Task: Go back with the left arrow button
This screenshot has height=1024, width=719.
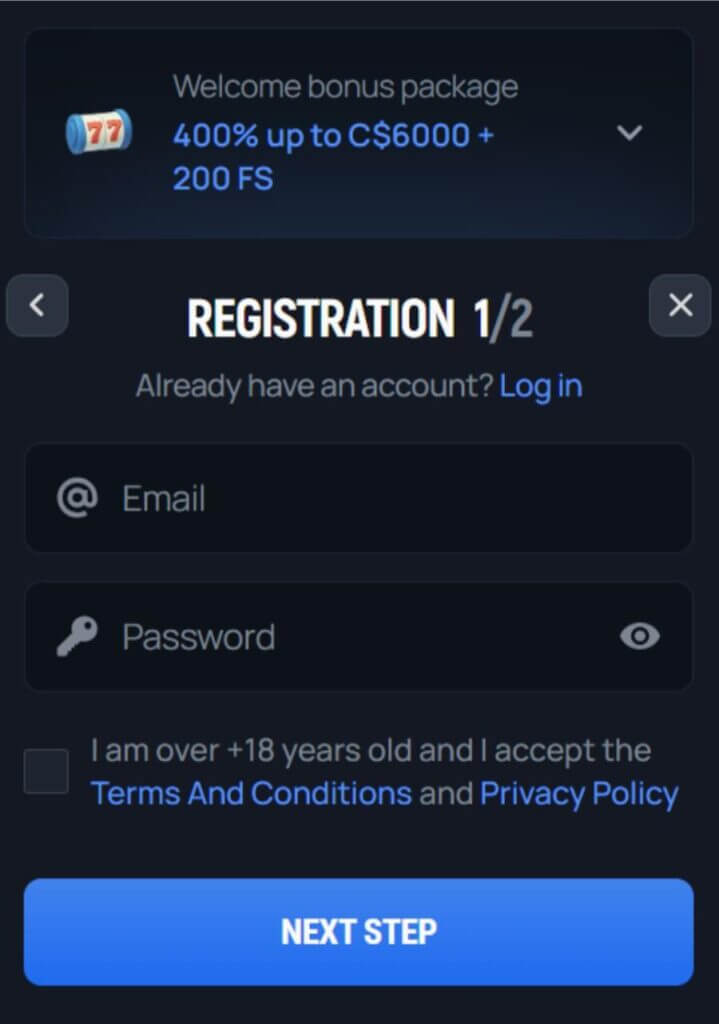Action: pos(37,305)
